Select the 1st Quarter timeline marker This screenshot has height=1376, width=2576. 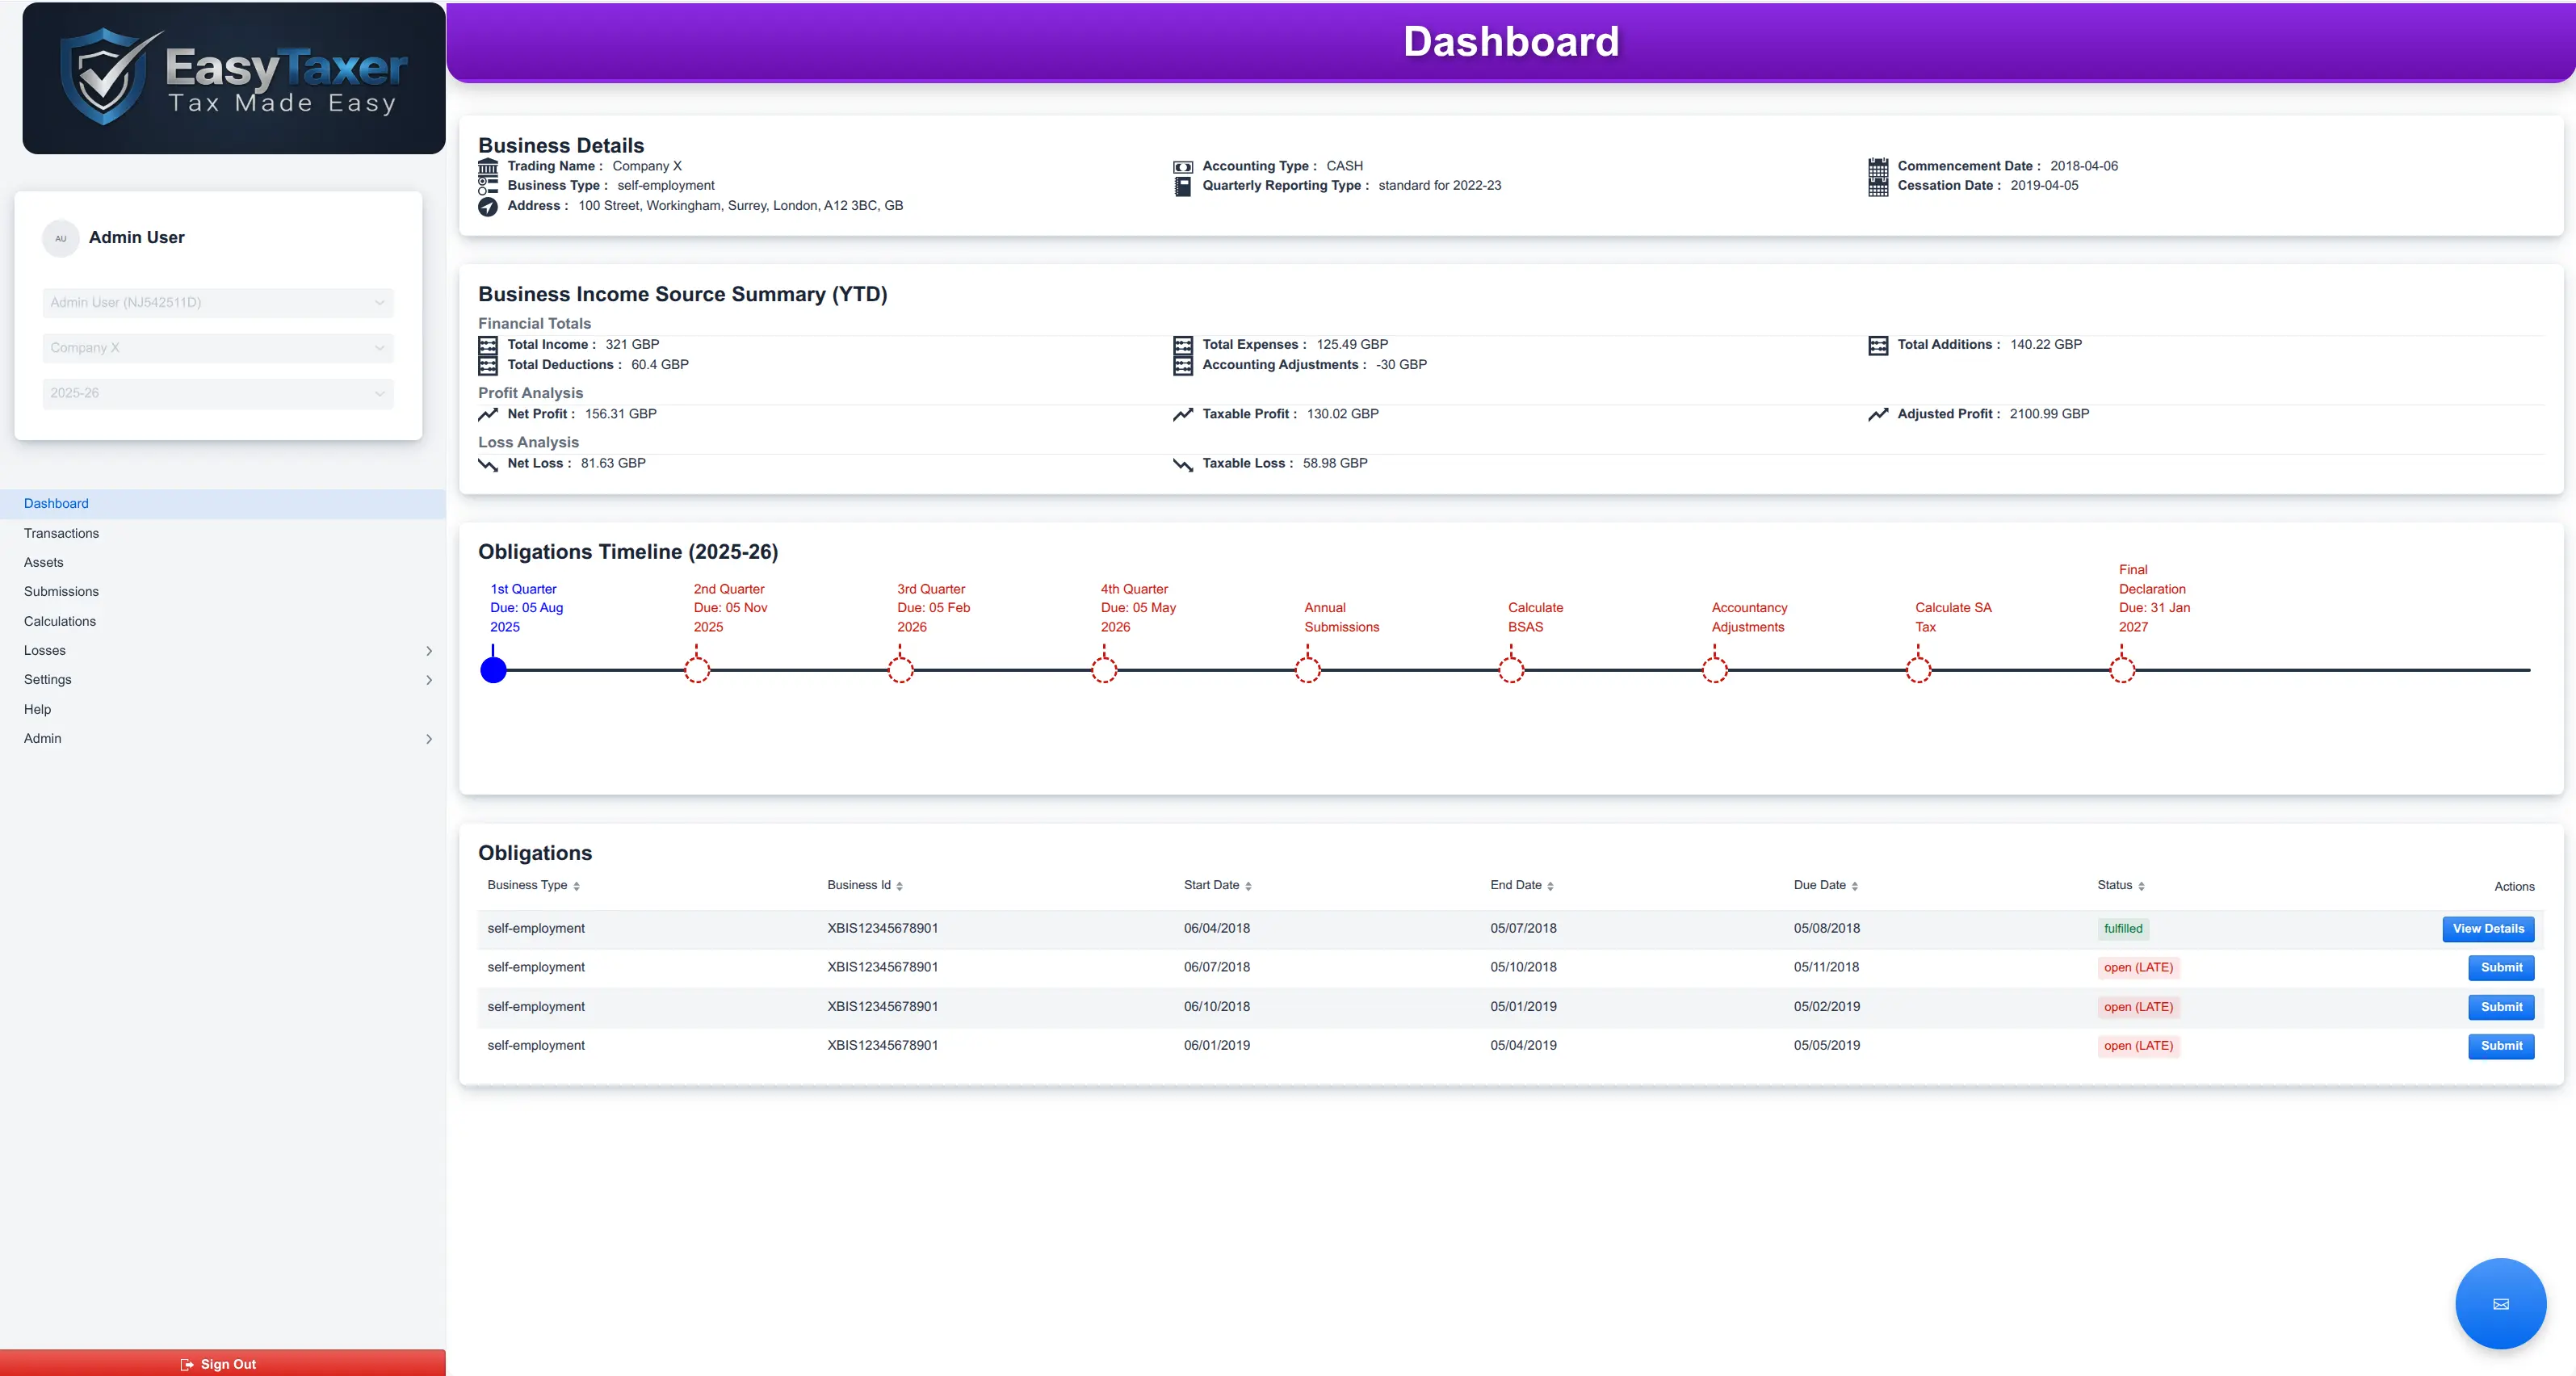pos(494,671)
